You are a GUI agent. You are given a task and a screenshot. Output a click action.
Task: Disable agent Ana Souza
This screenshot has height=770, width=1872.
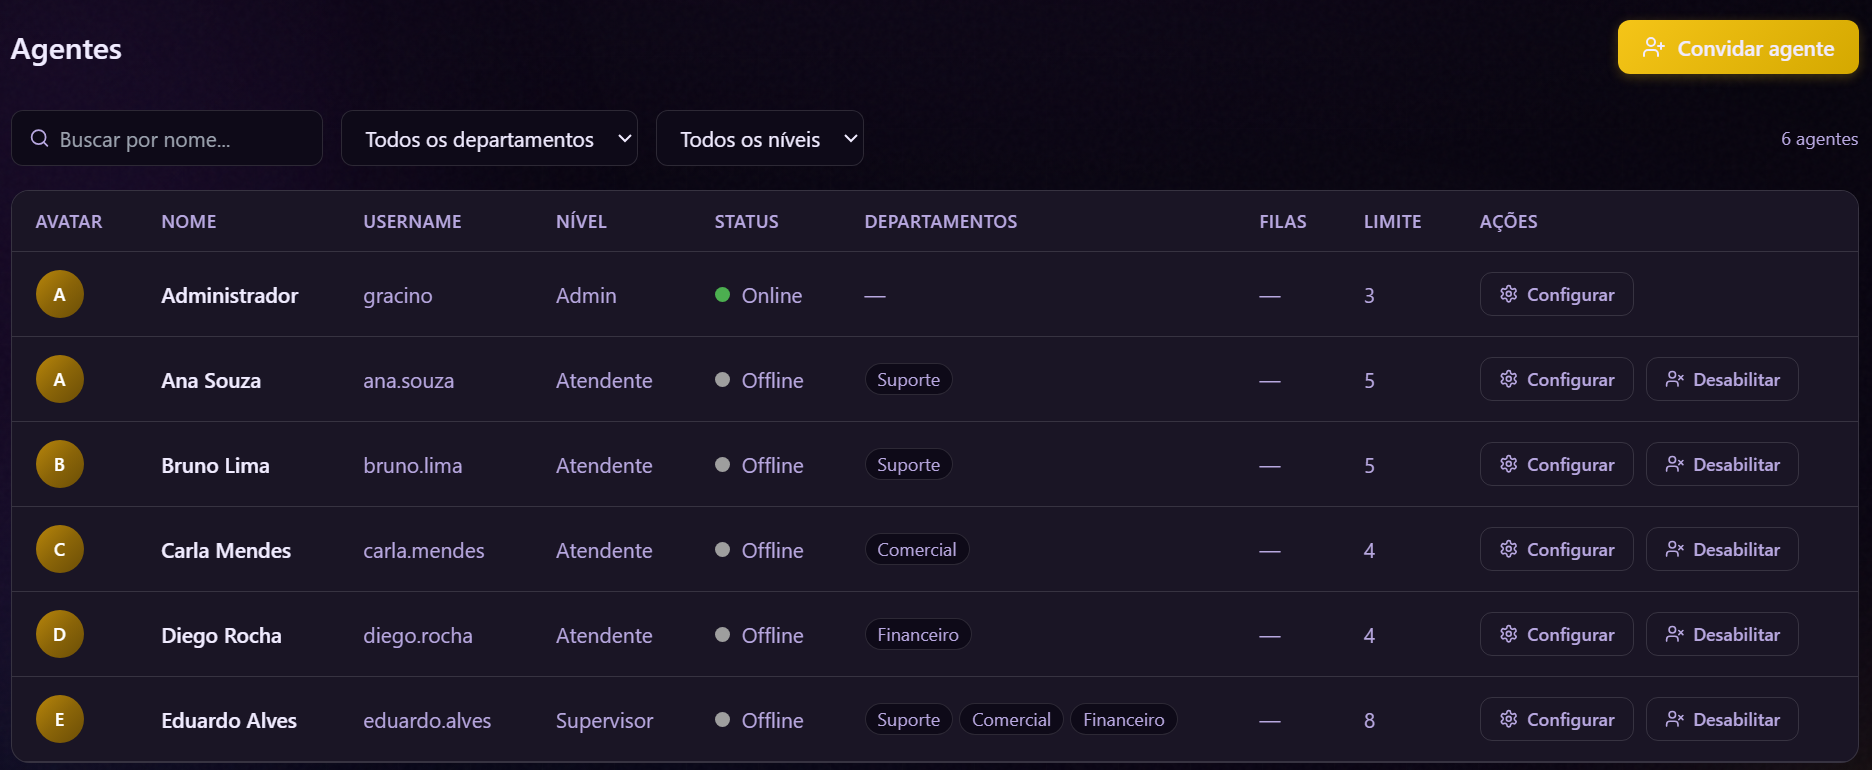(x=1722, y=380)
